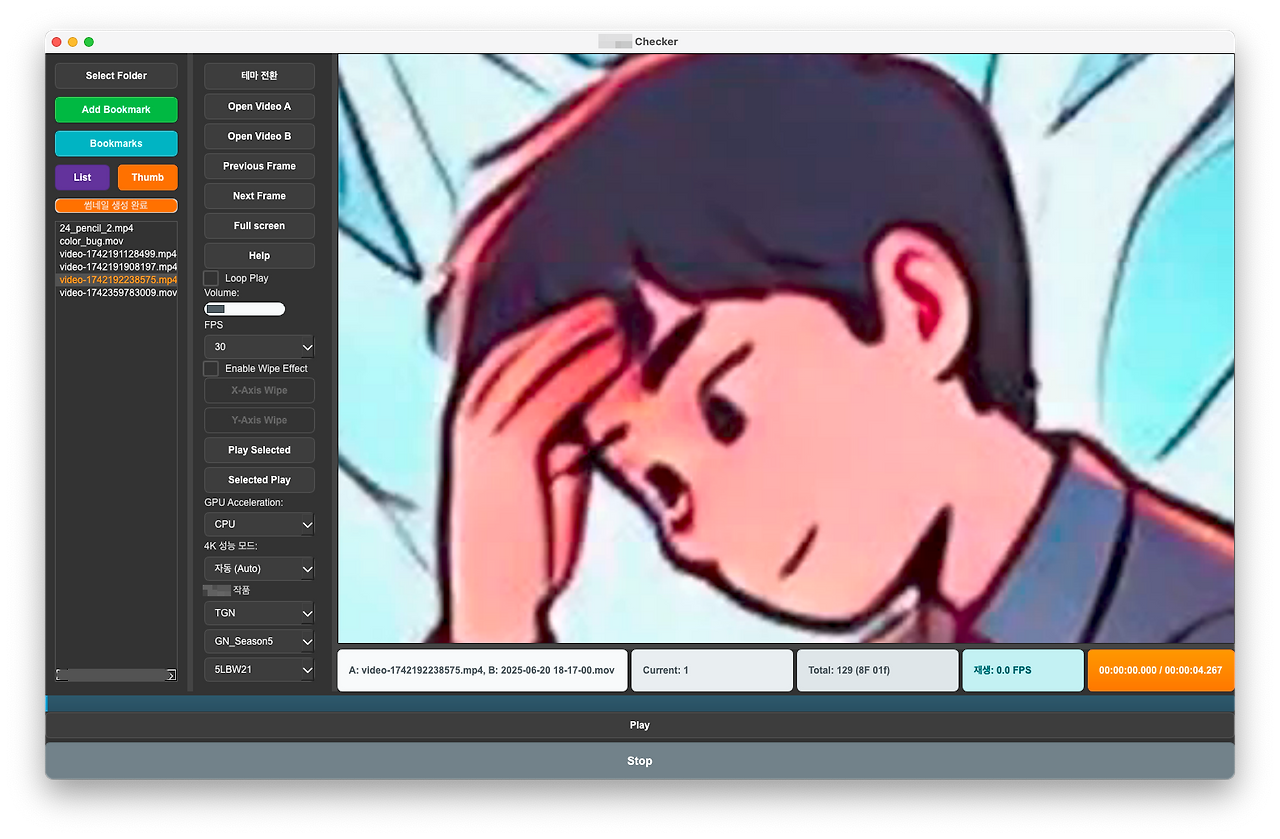1280x839 pixels.
Task: Click the video preview frame
Action: click(786, 348)
